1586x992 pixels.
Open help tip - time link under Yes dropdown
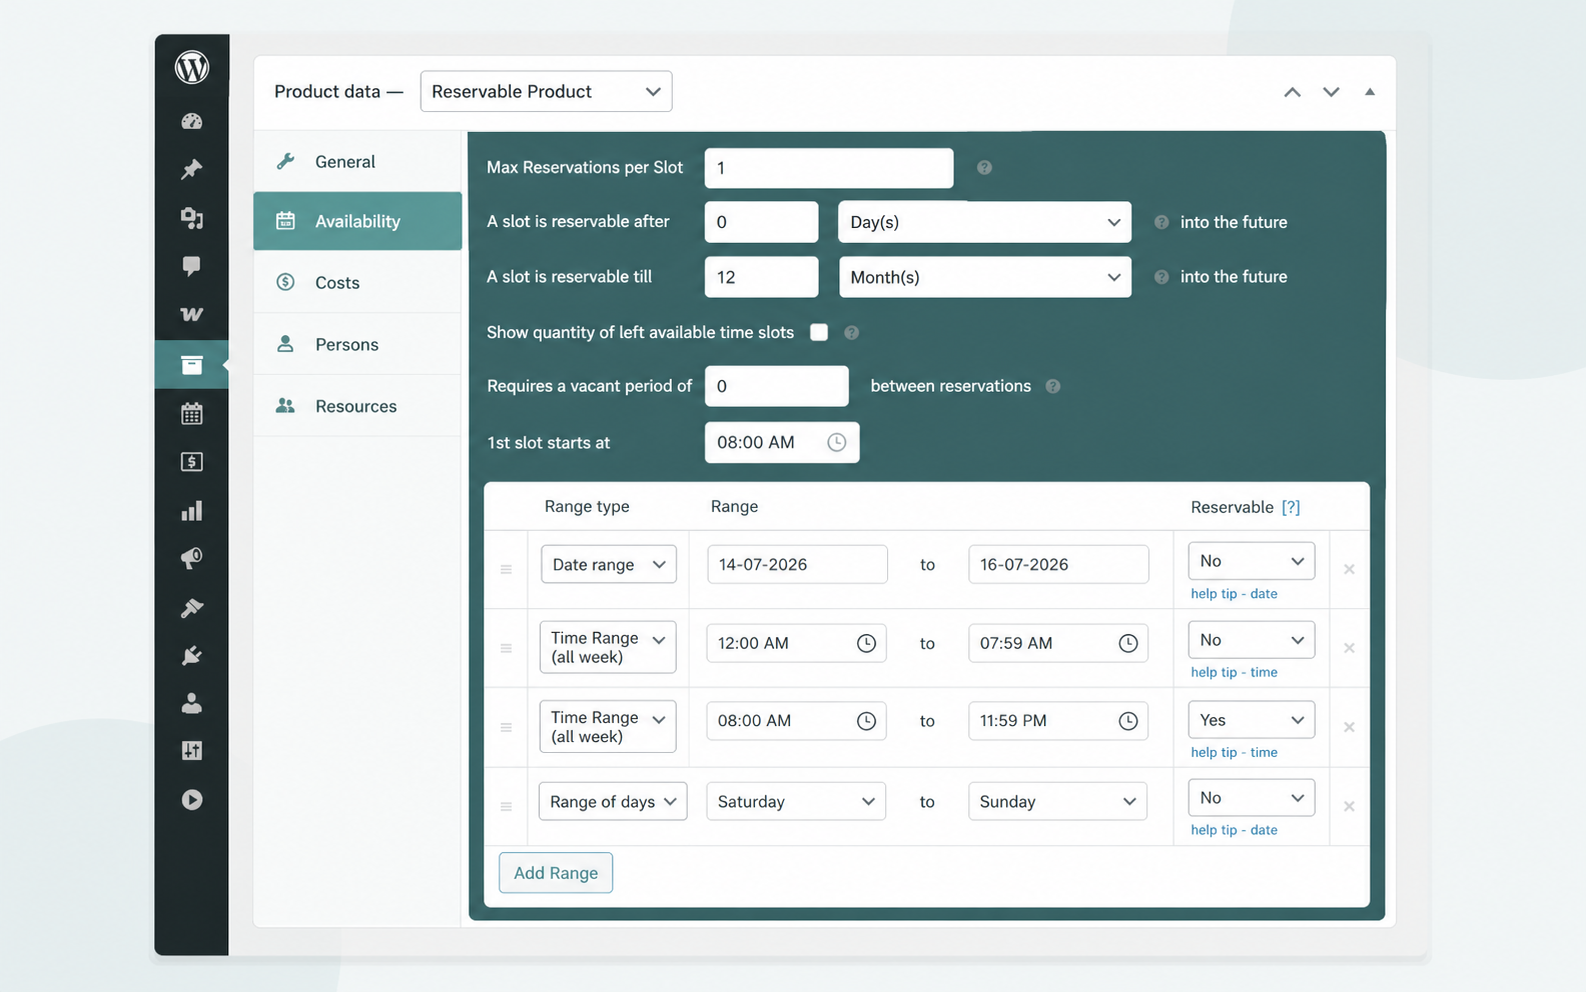[1234, 753]
